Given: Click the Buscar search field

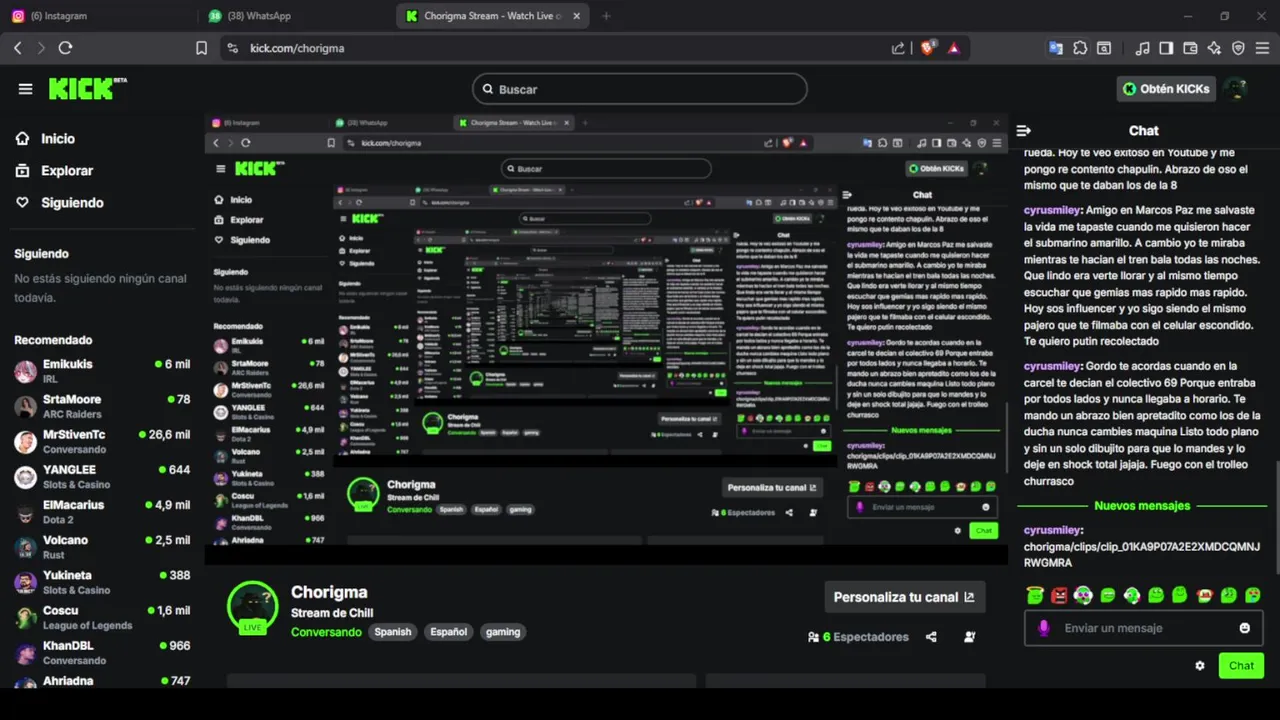Looking at the screenshot, I should 640,89.
